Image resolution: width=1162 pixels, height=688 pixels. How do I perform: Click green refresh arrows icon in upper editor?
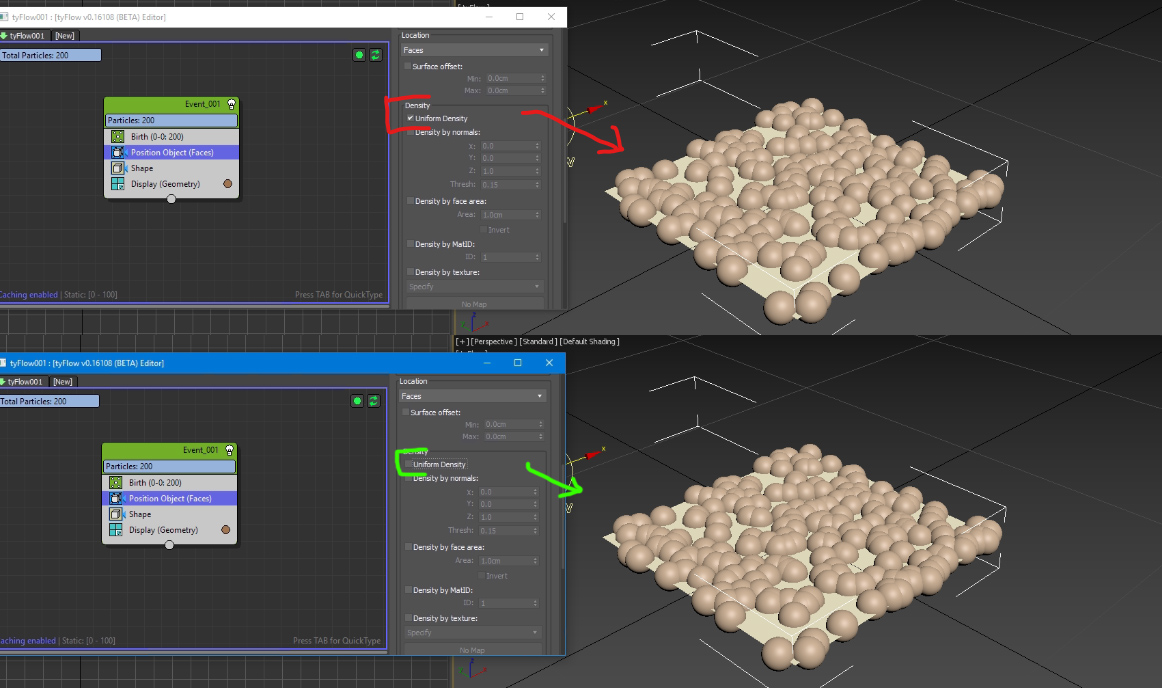tap(375, 55)
